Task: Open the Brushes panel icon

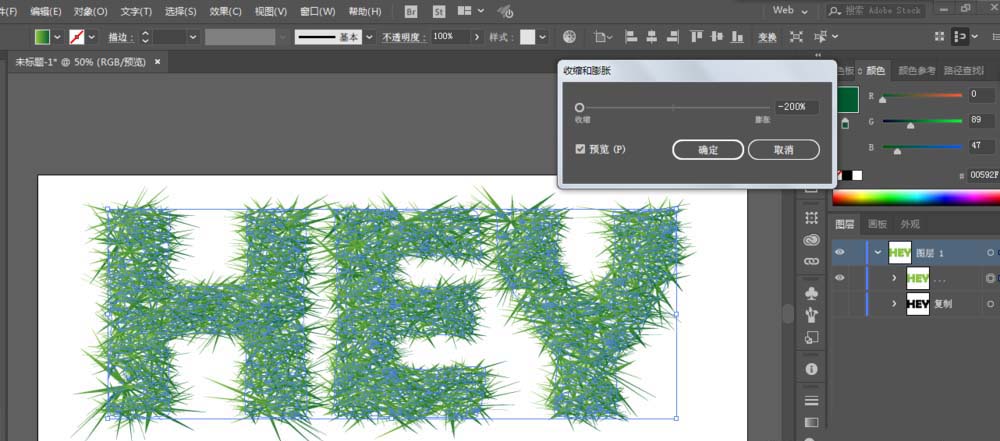Action: pyautogui.click(x=811, y=315)
